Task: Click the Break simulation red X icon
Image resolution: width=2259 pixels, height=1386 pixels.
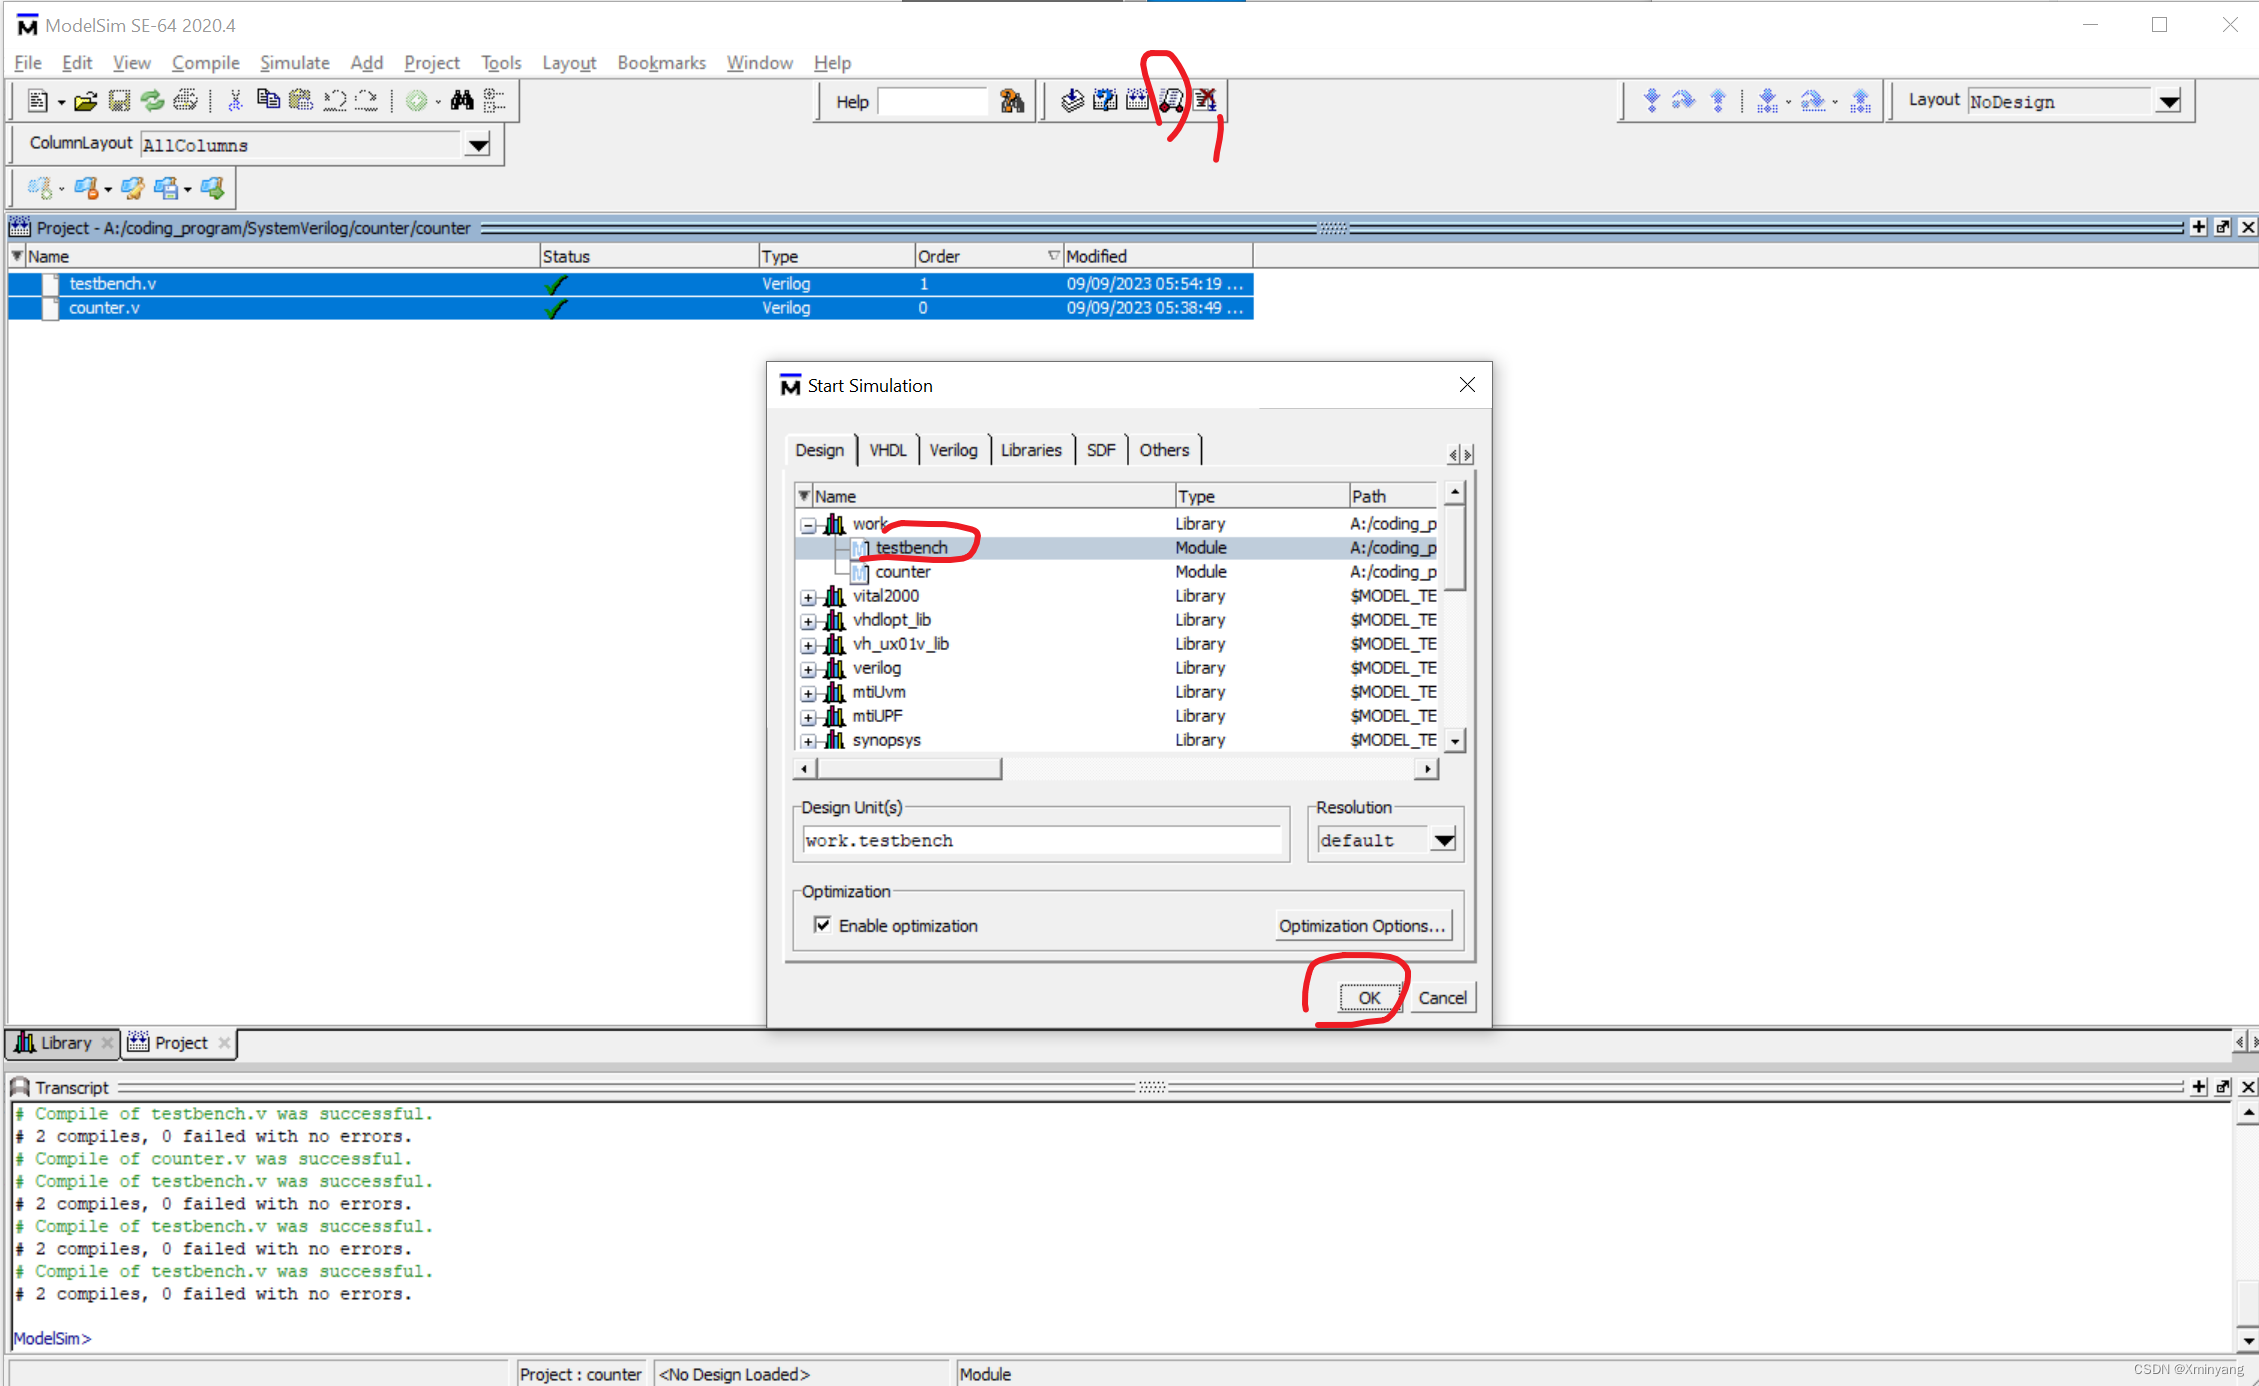Action: tap(1205, 100)
